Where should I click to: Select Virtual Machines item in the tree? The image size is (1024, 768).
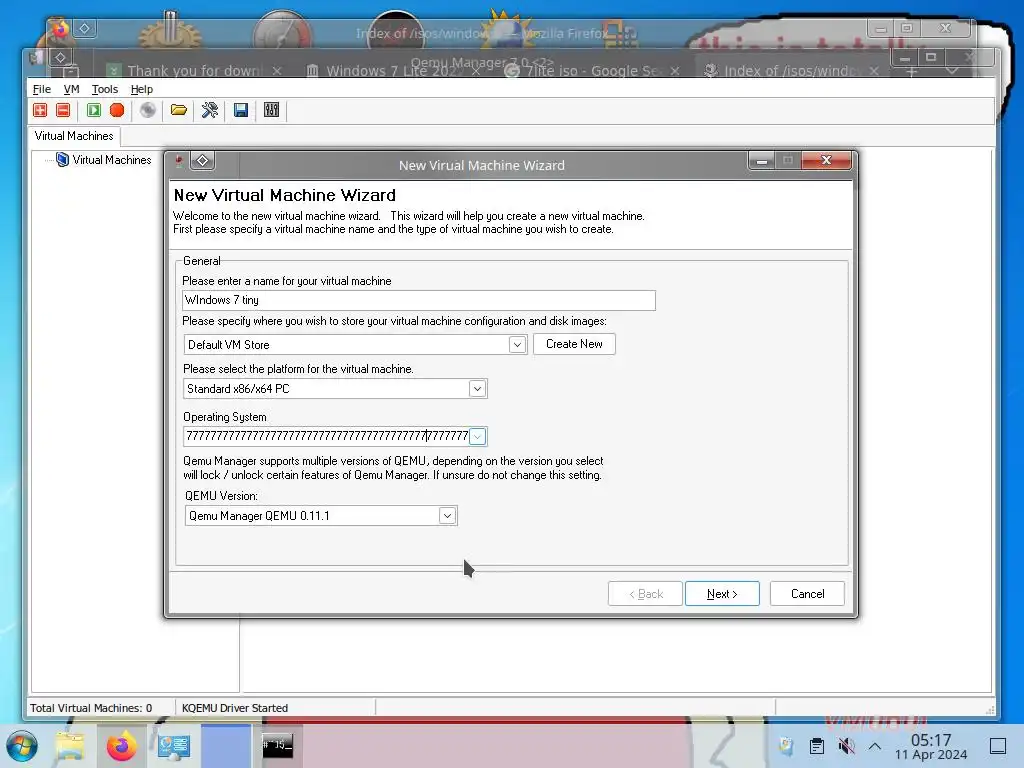tap(112, 160)
